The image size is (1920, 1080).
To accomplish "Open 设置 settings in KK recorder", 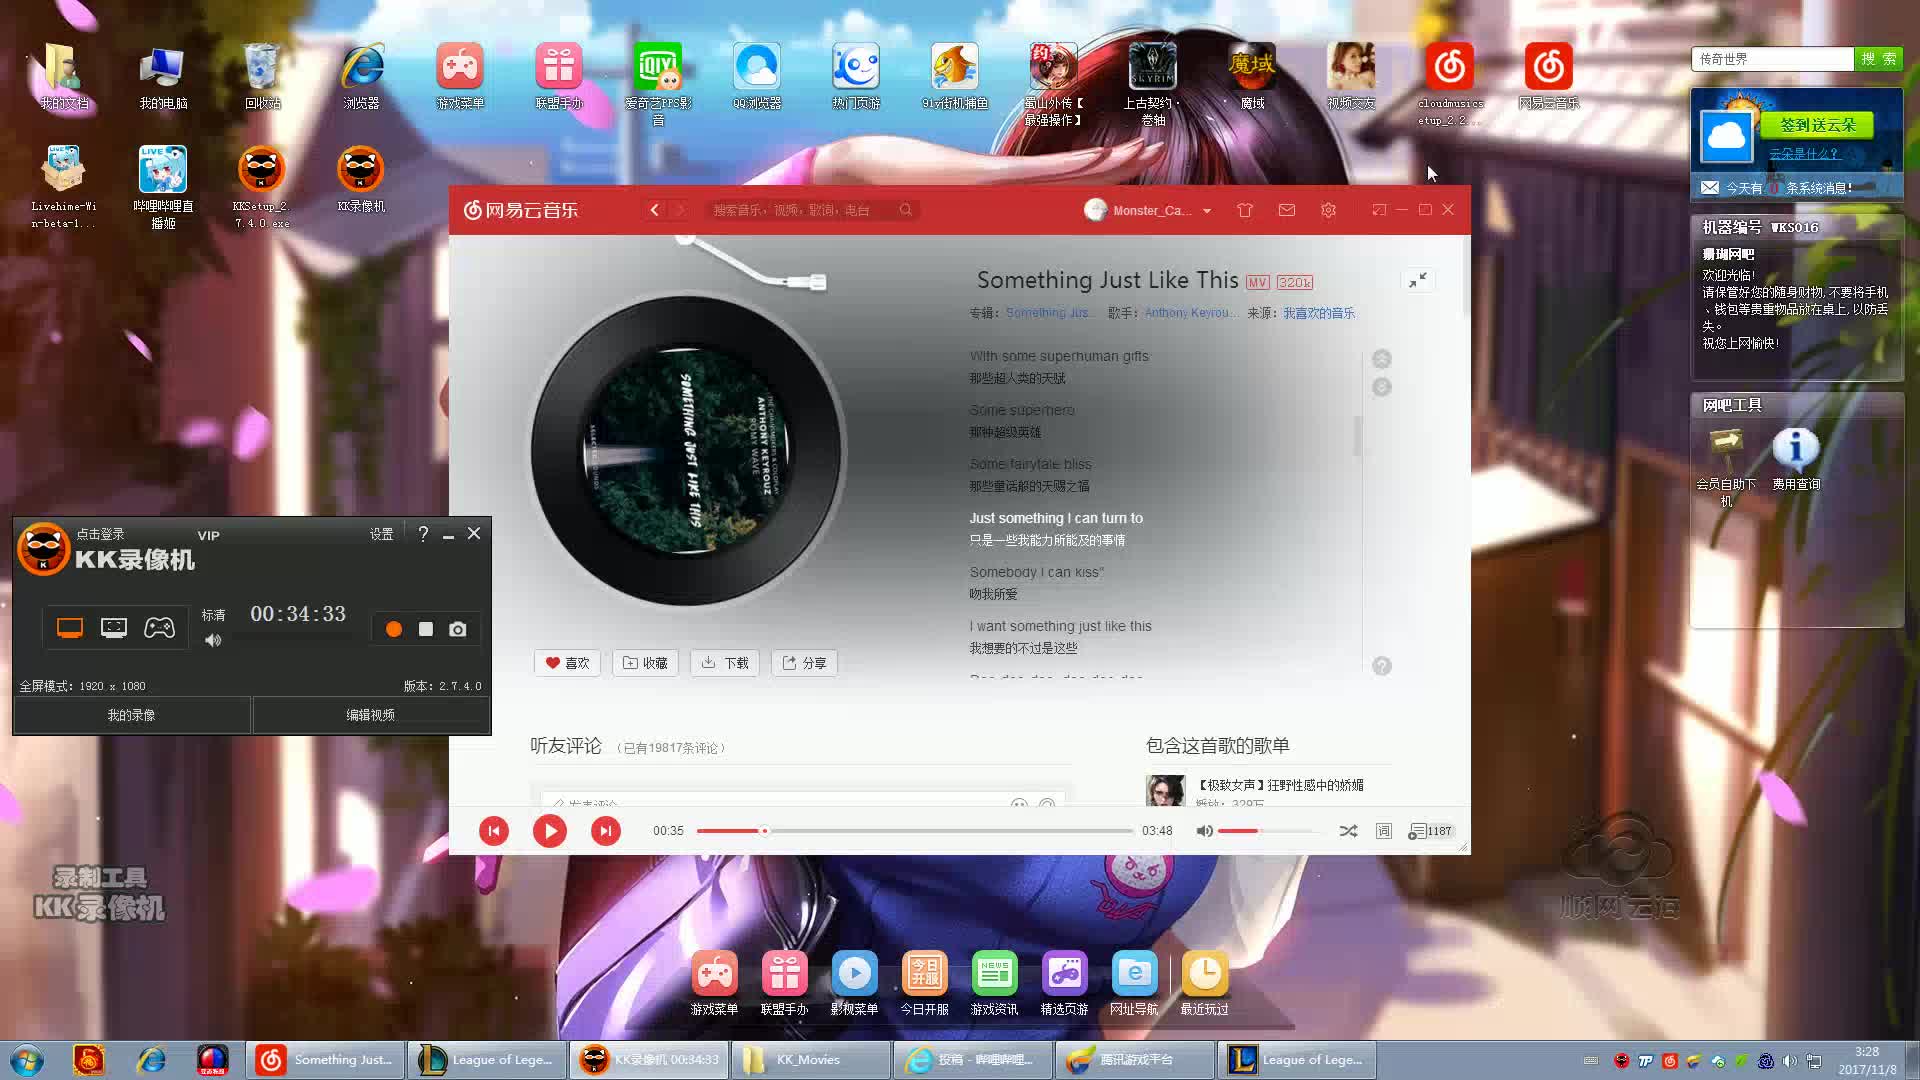I will [381, 534].
